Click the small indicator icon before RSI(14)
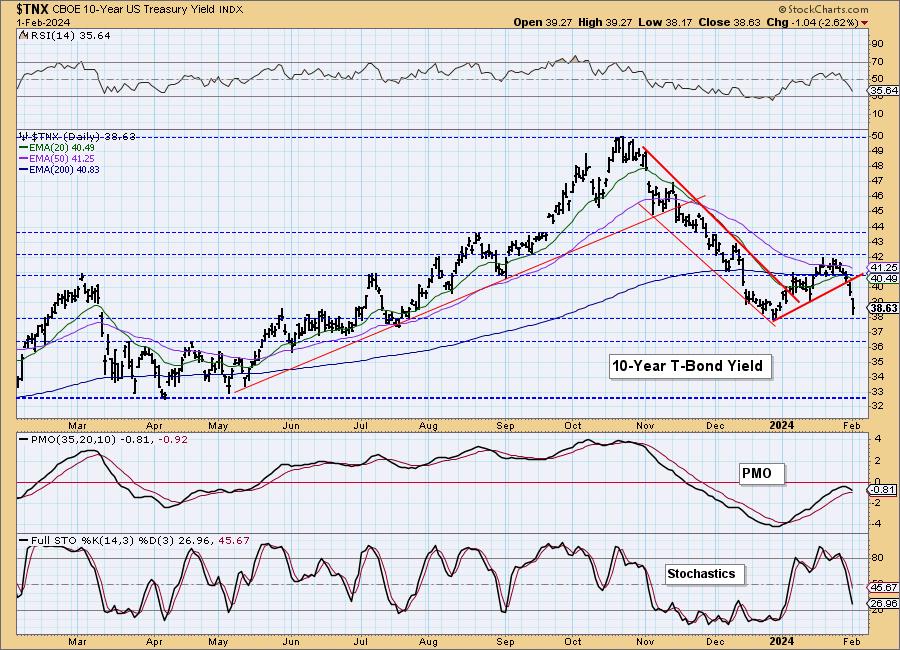This screenshot has width=900, height=650. coord(23,35)
